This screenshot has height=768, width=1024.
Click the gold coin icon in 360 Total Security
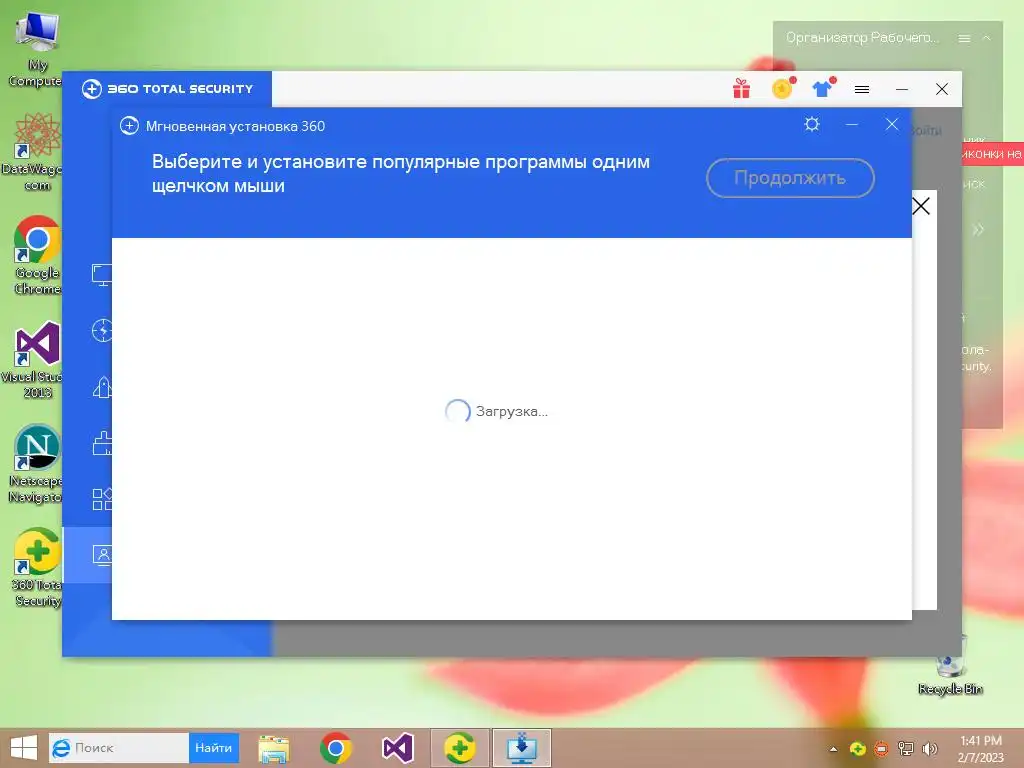pos(782,88)
